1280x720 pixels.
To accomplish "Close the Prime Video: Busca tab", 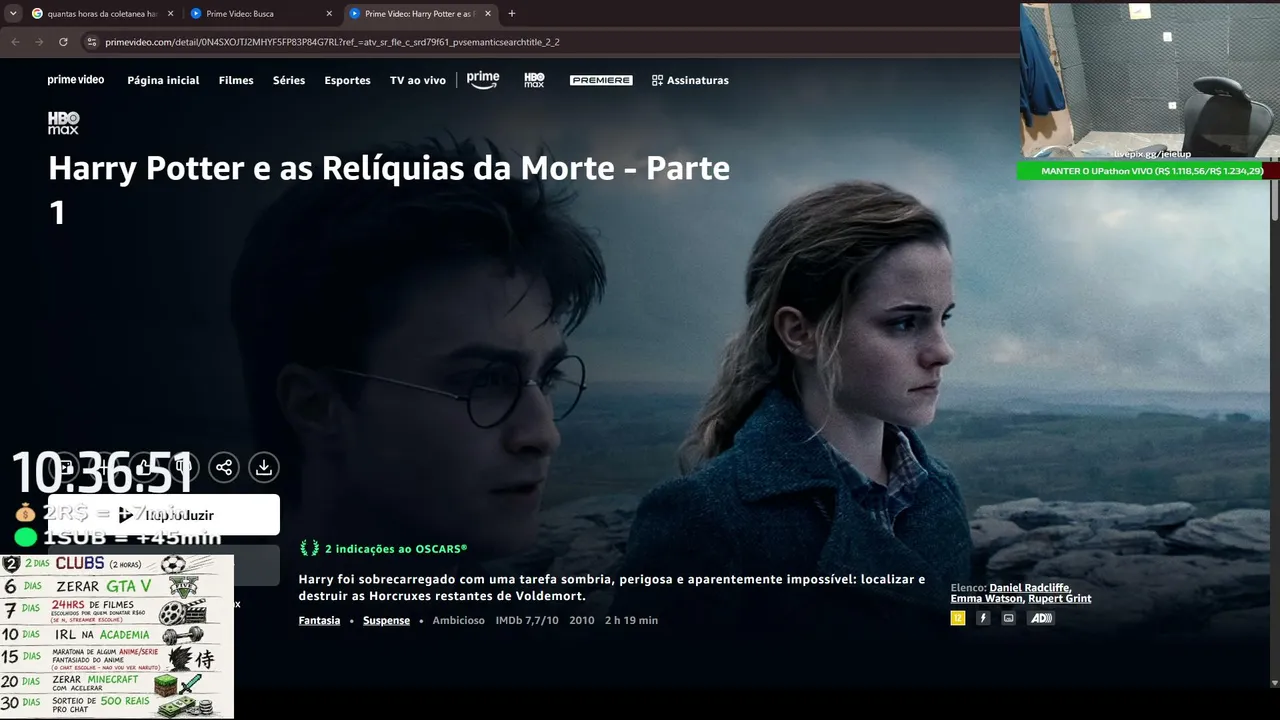I will coord(329,14).
